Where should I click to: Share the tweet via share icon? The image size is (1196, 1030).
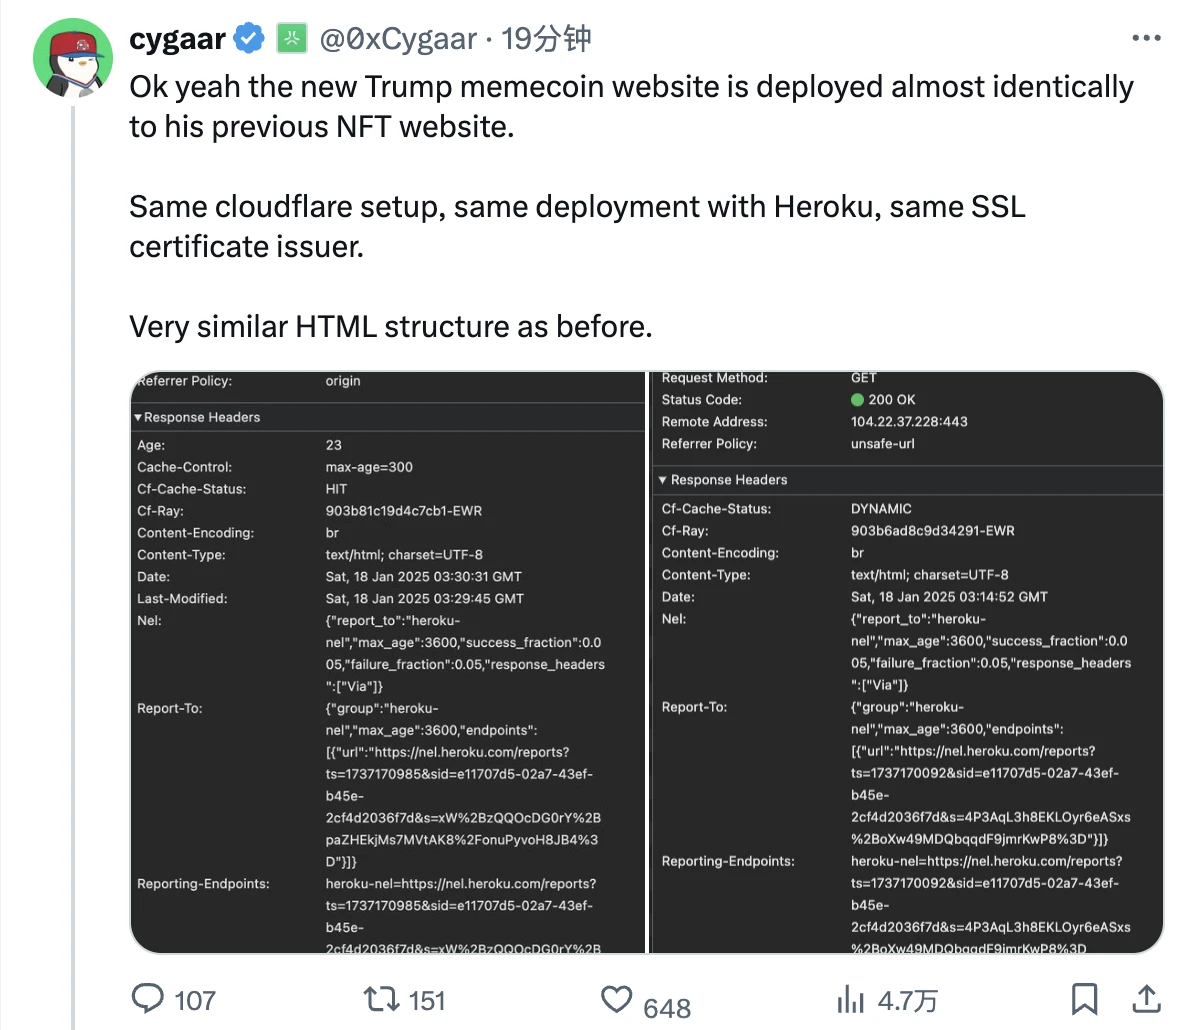click(1146, 998)
